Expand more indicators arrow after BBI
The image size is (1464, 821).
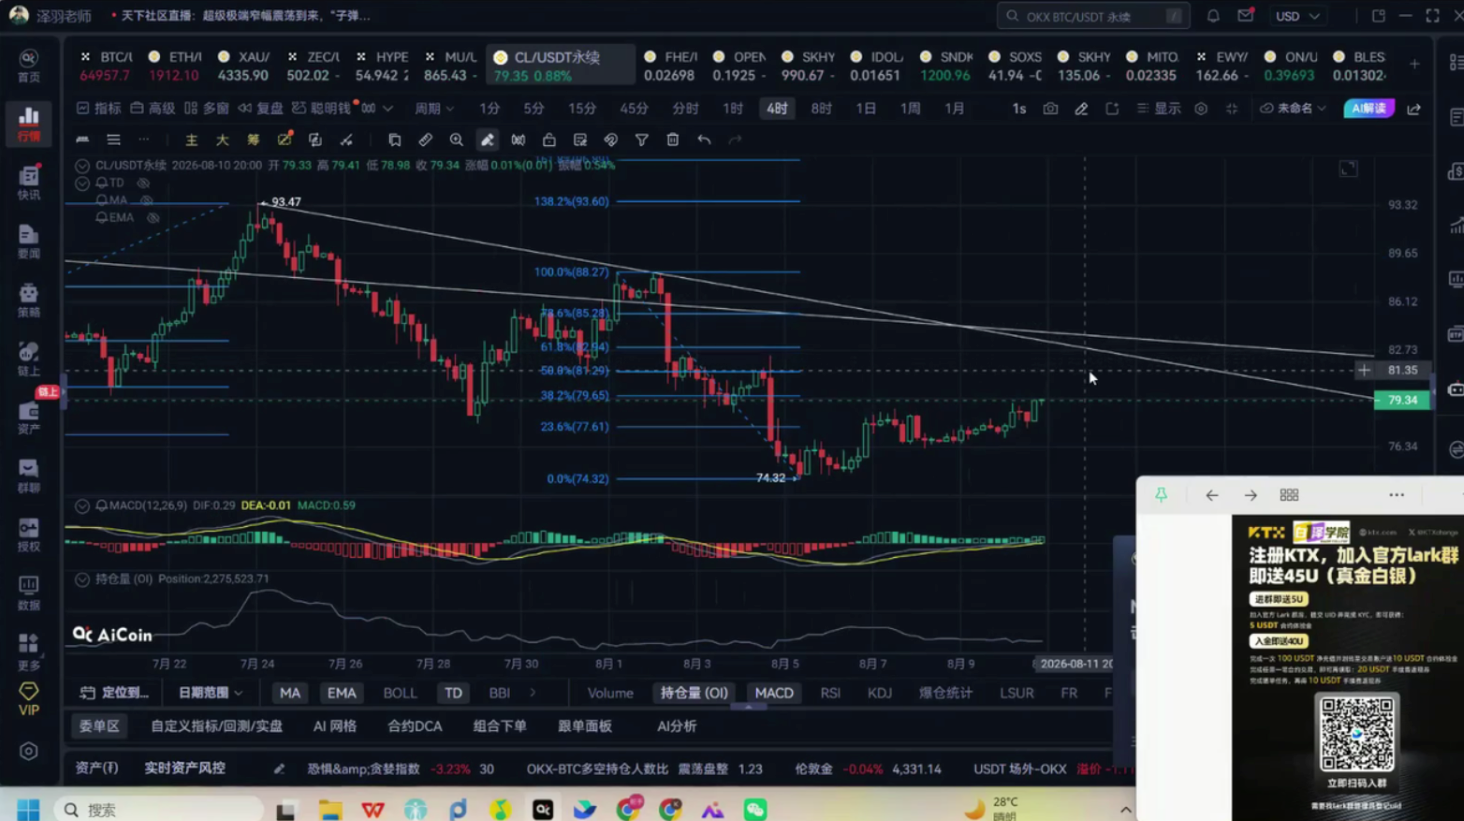532,692
